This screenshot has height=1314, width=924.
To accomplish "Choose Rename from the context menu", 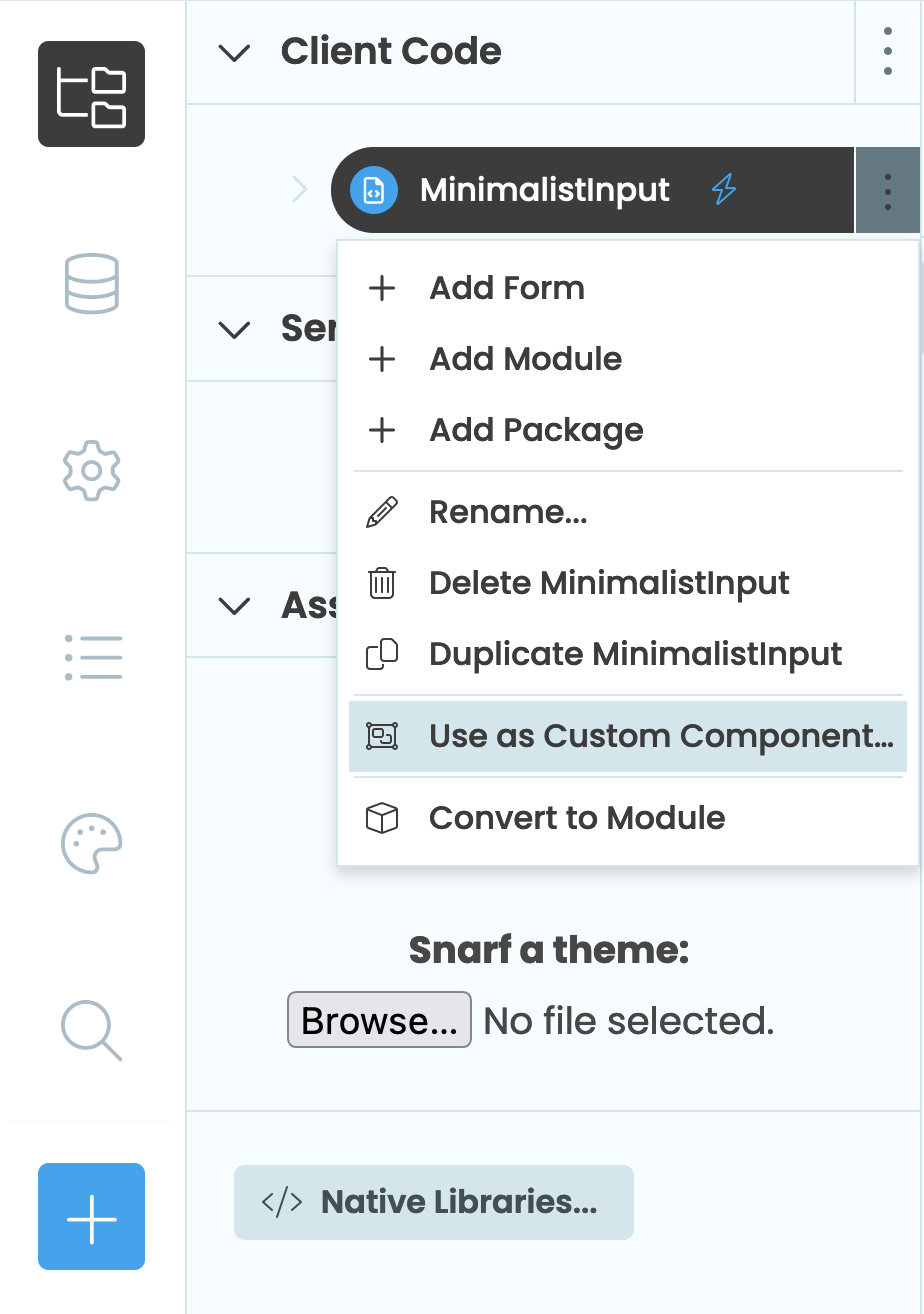I will pyautogui.click(x=509, y=512).
